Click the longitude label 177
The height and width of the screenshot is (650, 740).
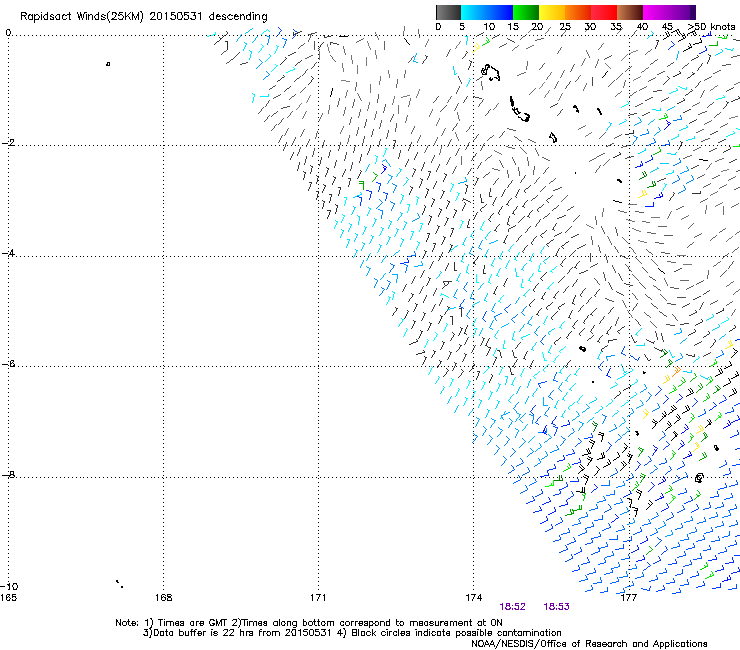629,598
